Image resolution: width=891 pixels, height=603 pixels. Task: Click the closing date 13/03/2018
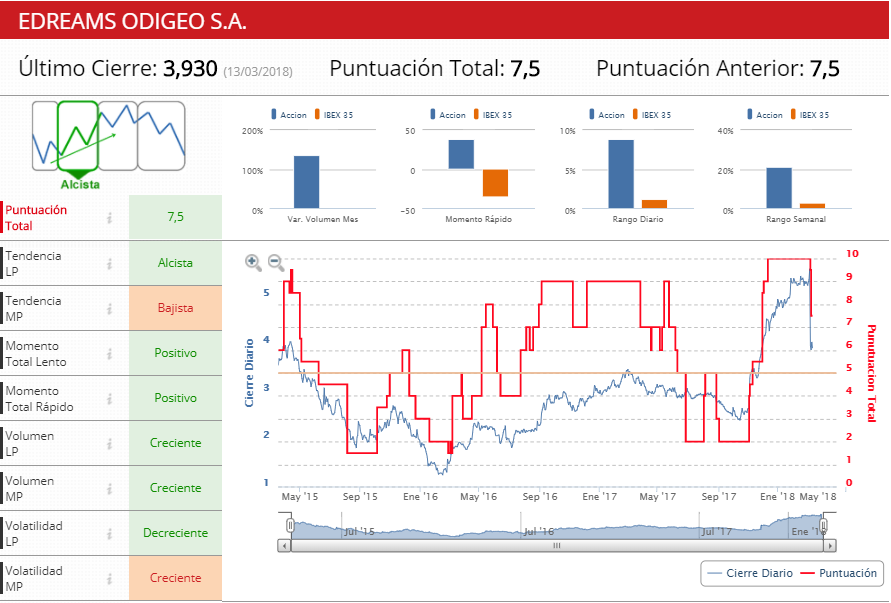(x=258, y=72)
